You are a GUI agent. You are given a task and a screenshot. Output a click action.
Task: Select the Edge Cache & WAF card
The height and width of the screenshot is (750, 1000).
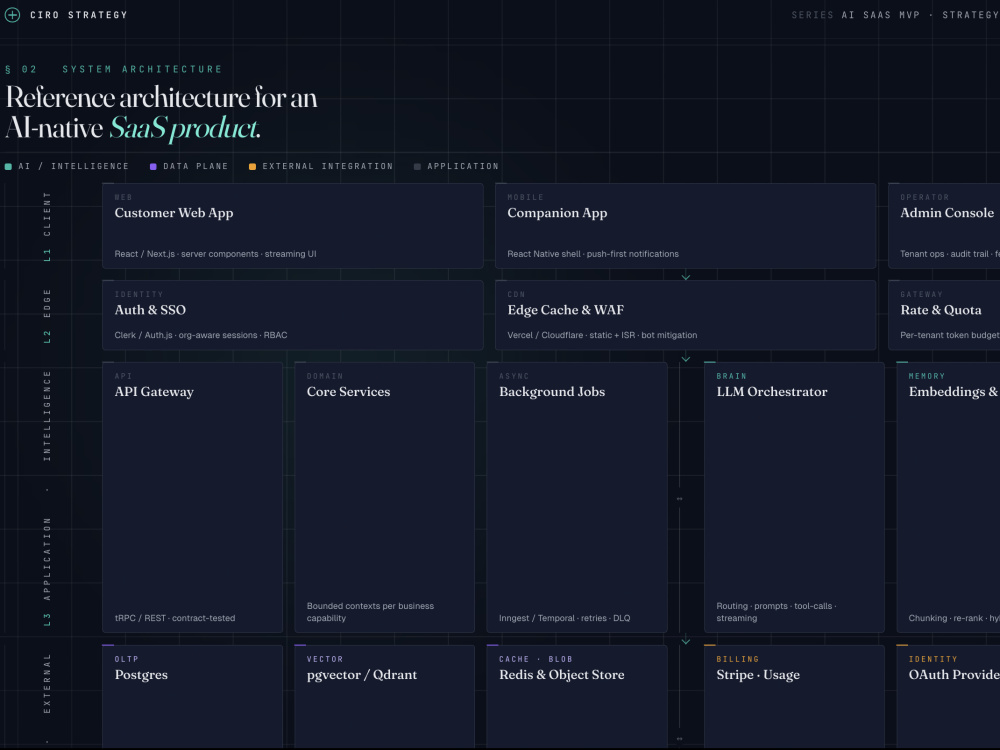click(x=686, y=315)
